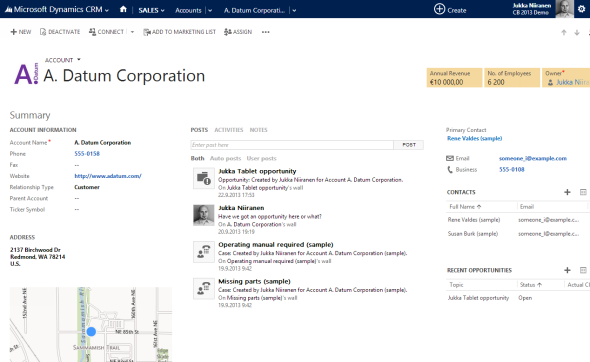The height and width of the screenshot is (362, 590).
Task: Expand the CONNECT dropdown arrow
Action: (x=132, y=32)
